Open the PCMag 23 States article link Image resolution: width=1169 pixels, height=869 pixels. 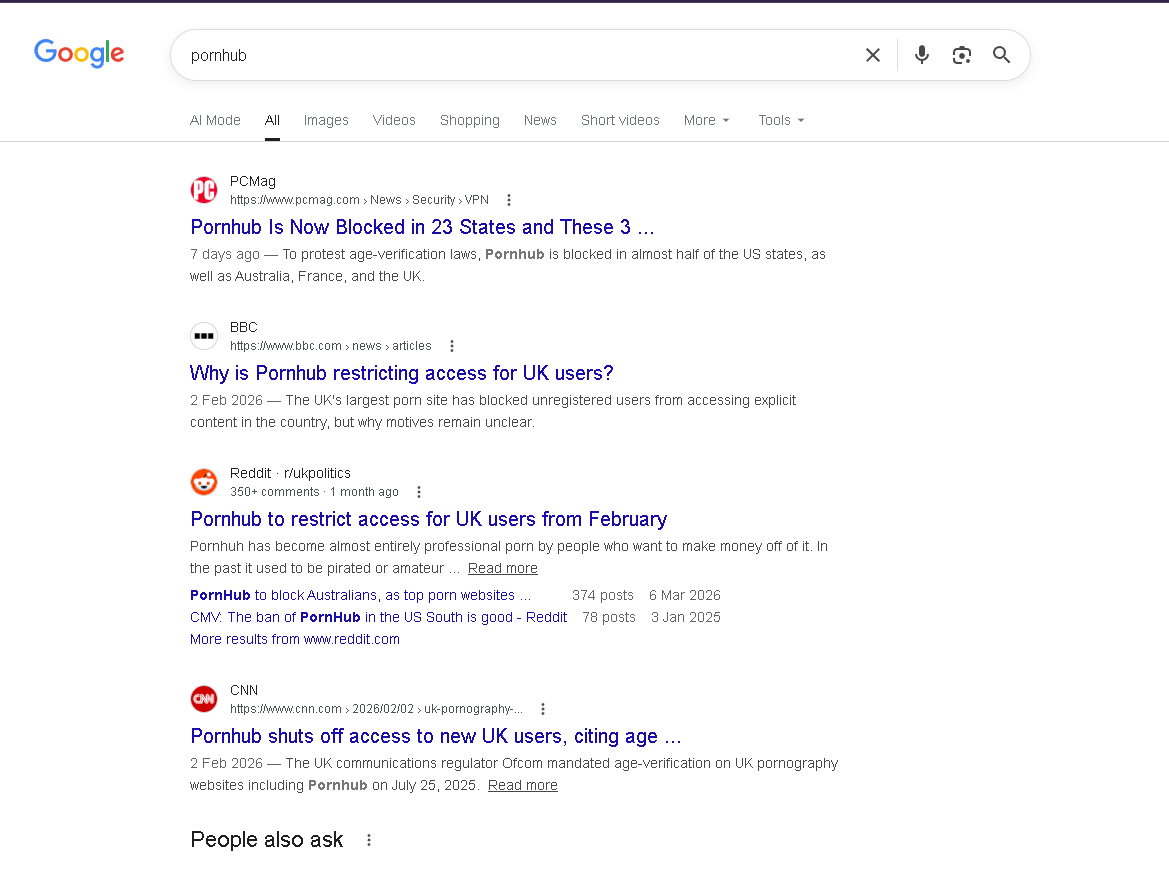(x=422, y=227)
